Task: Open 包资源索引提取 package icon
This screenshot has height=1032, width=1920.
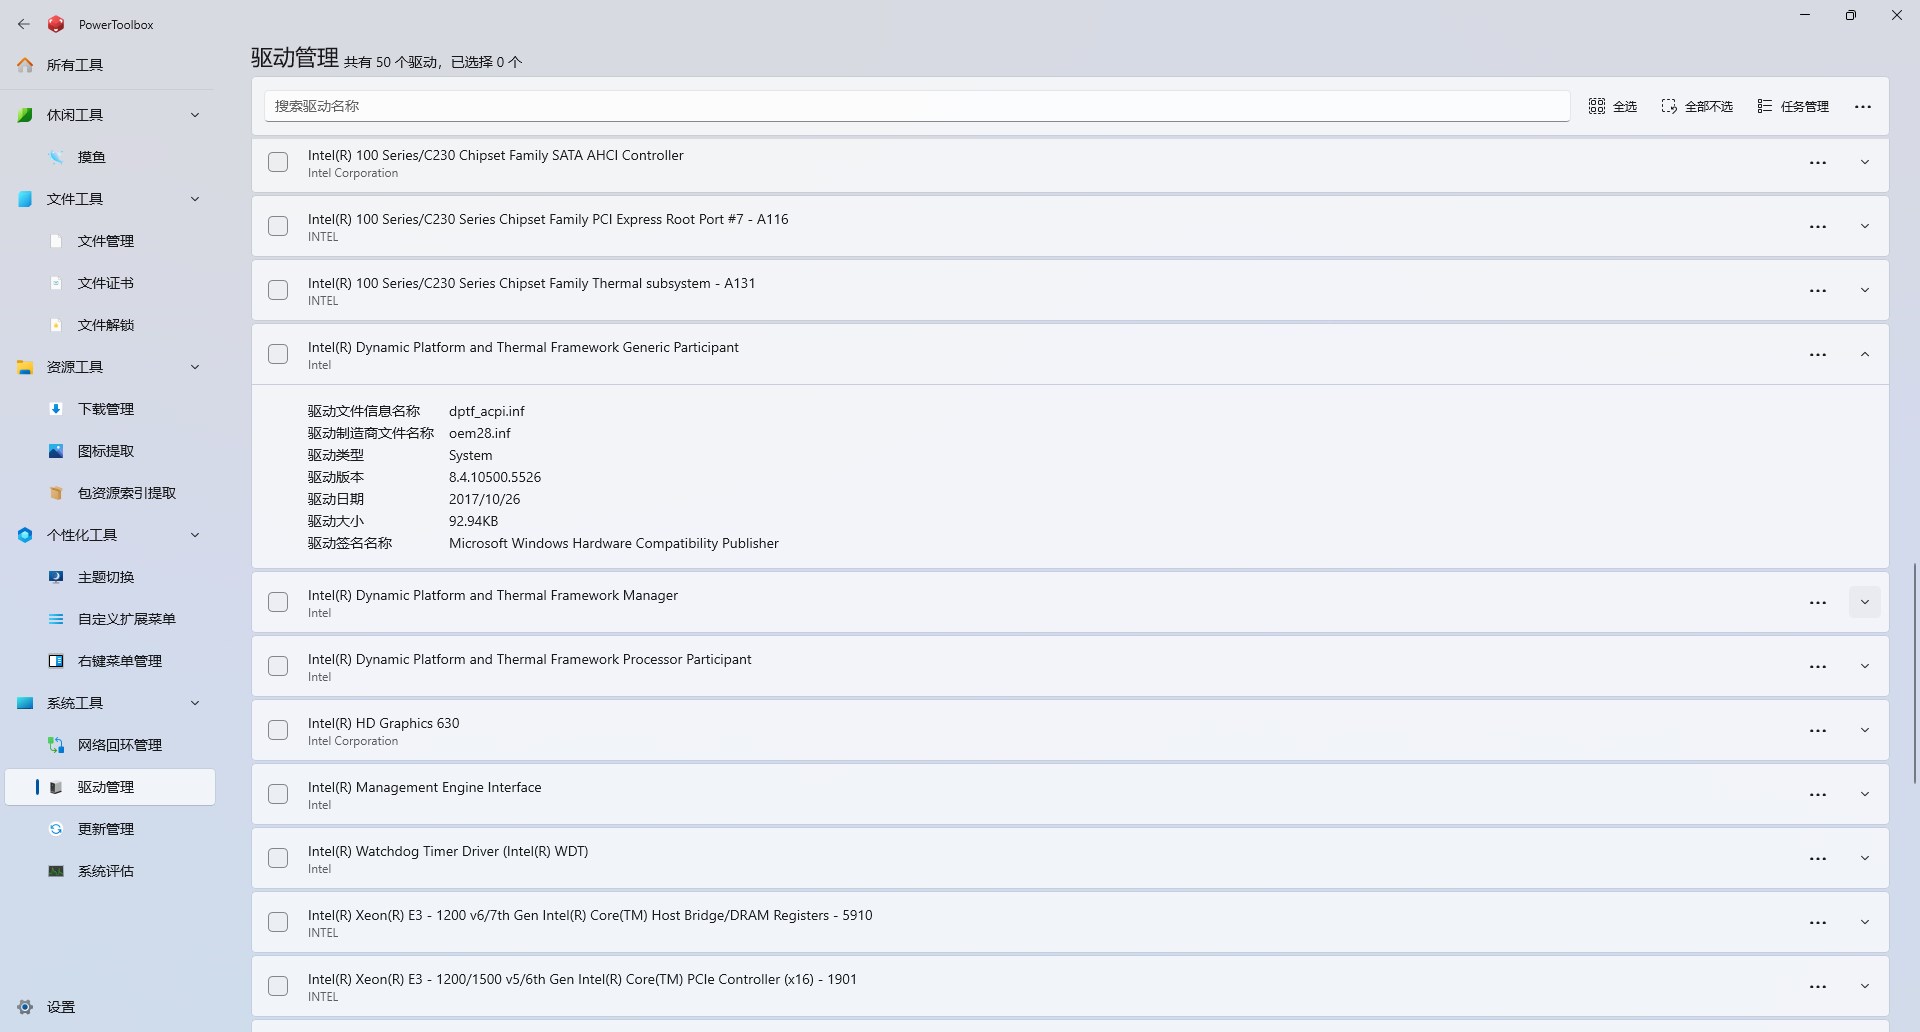Action: point(56,493)
